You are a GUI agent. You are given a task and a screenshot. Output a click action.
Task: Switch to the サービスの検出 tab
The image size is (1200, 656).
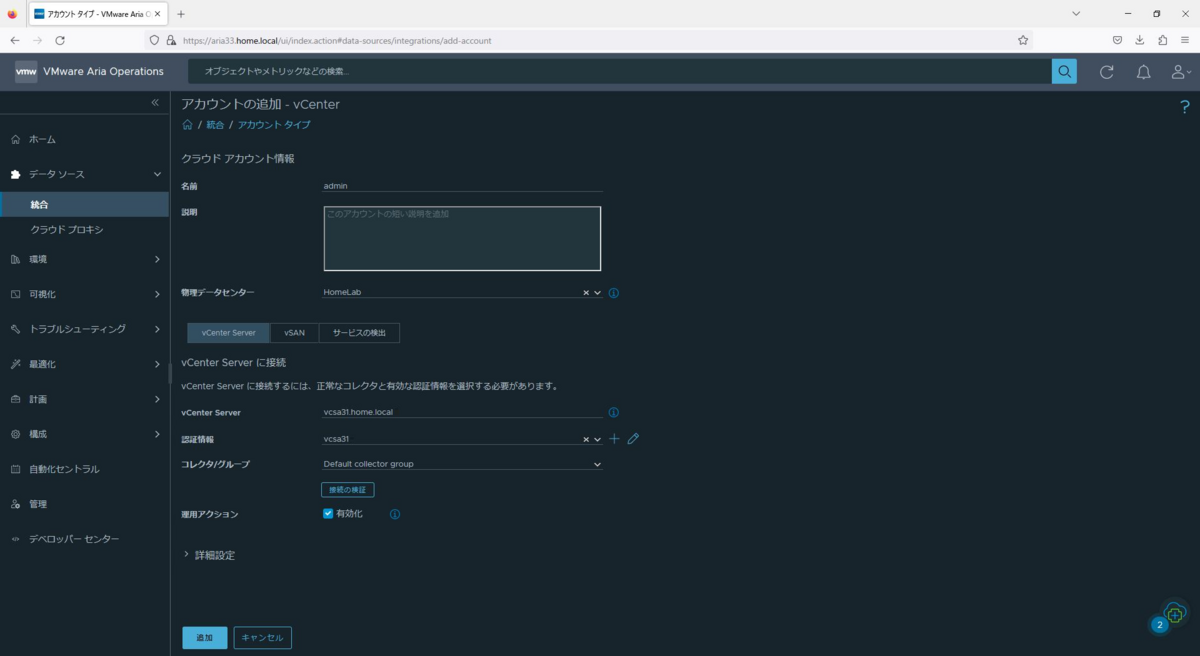359,332
